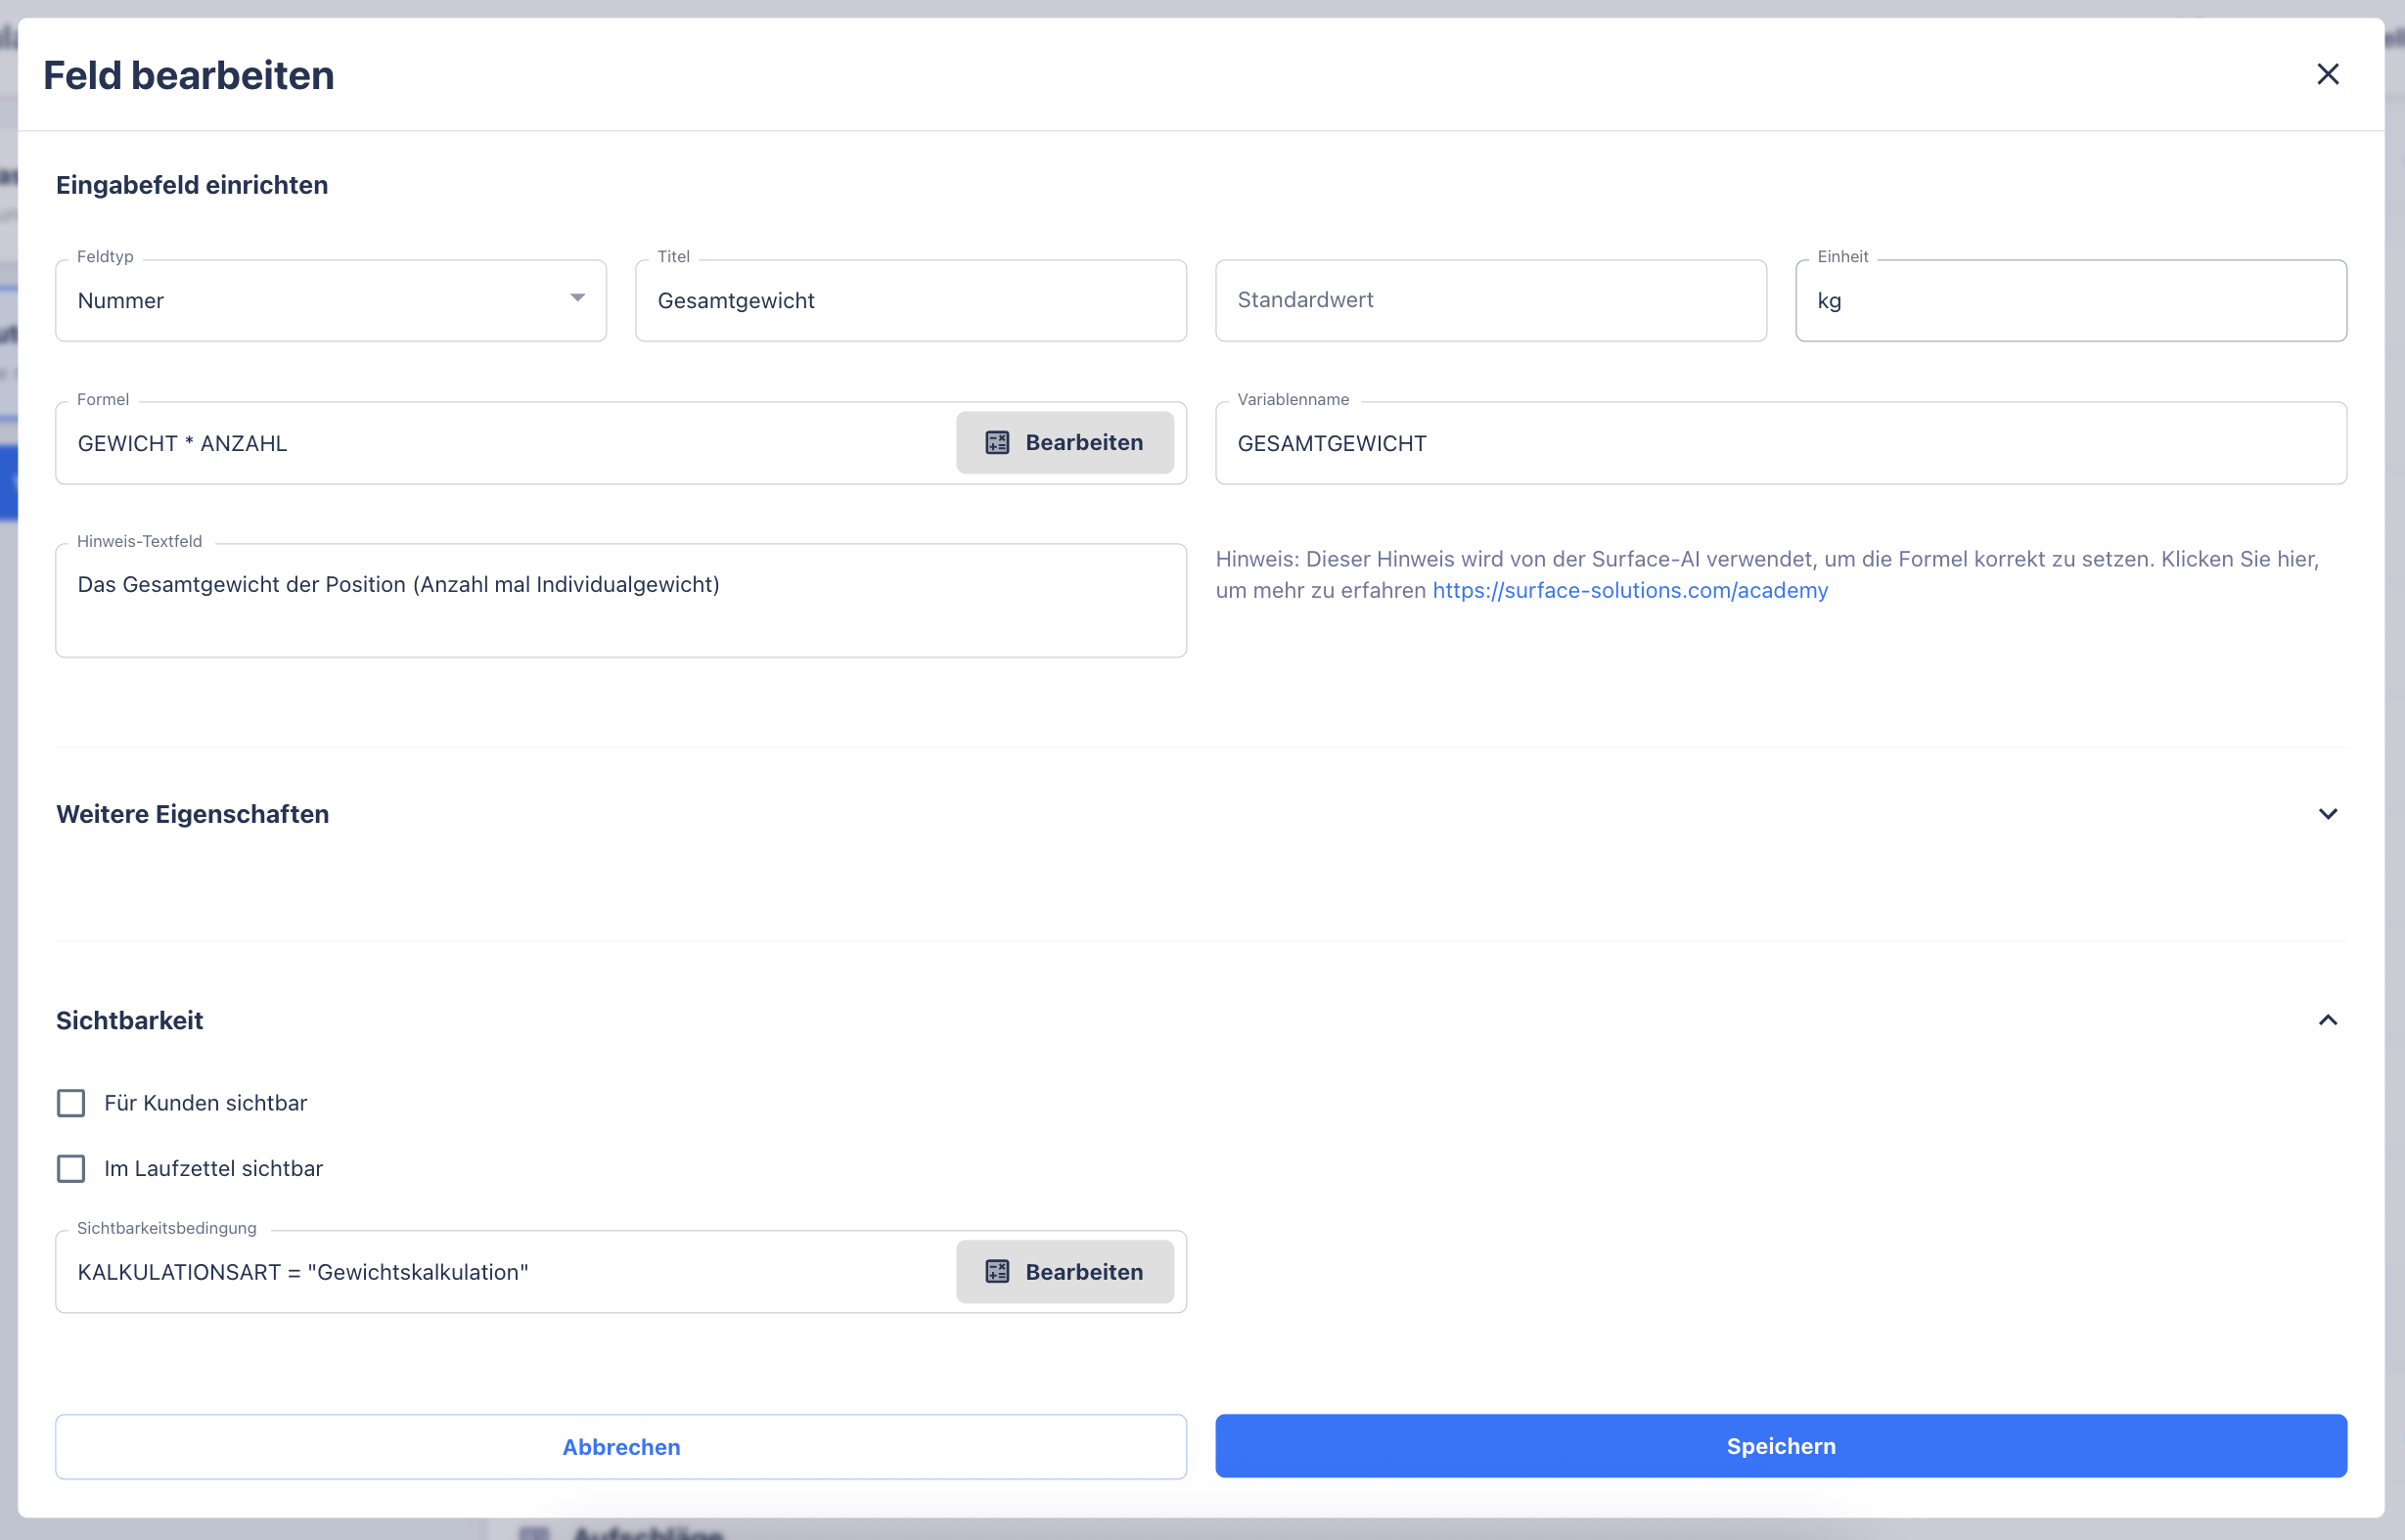Click into the Titel field Gesamtgewicht
Screen dimensions: 2405x1540
pyautogui.click(x=910, y=301)
